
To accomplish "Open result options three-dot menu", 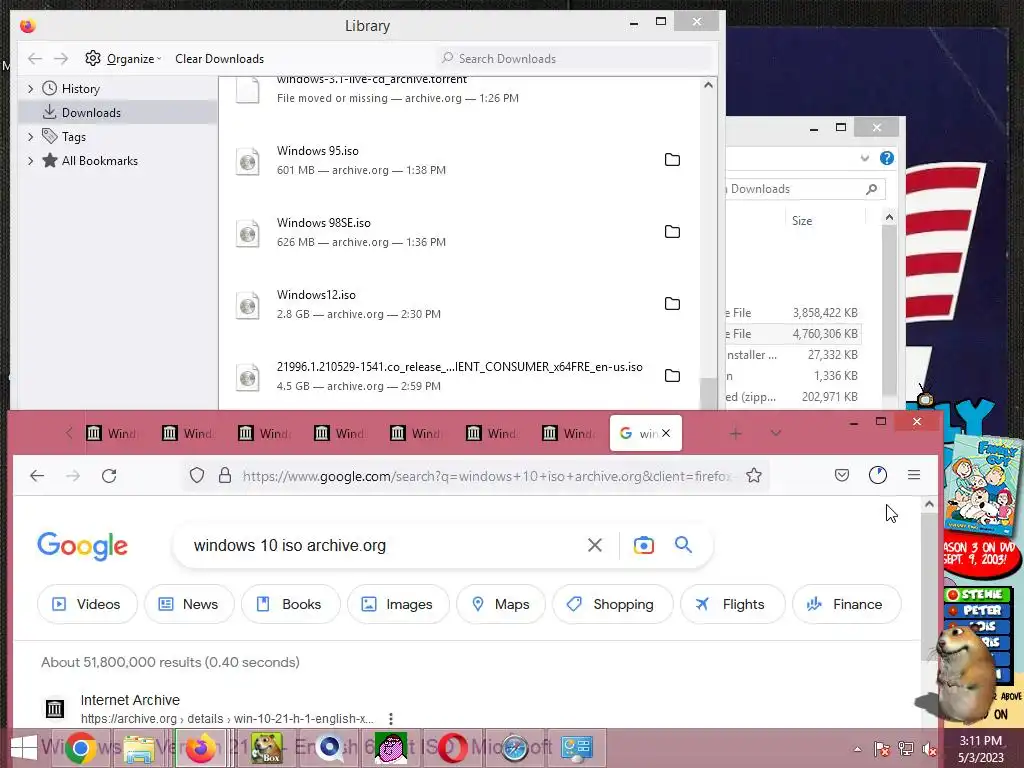I will coord(391,719).
